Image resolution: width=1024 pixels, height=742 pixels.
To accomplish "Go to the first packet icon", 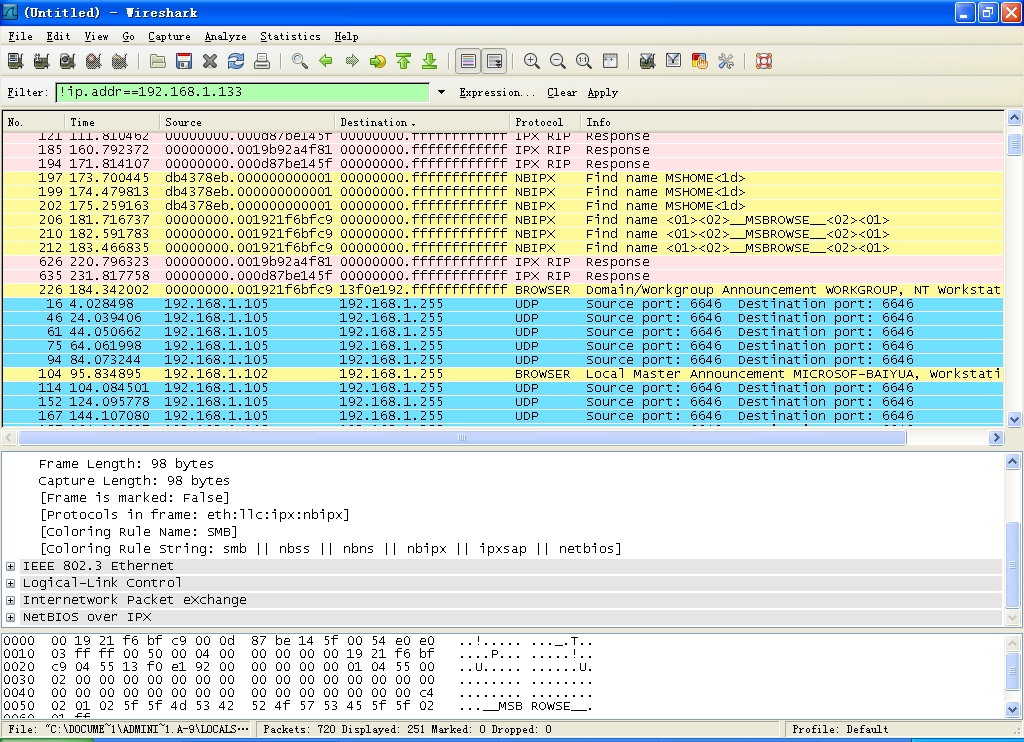I will click(404, 62).
